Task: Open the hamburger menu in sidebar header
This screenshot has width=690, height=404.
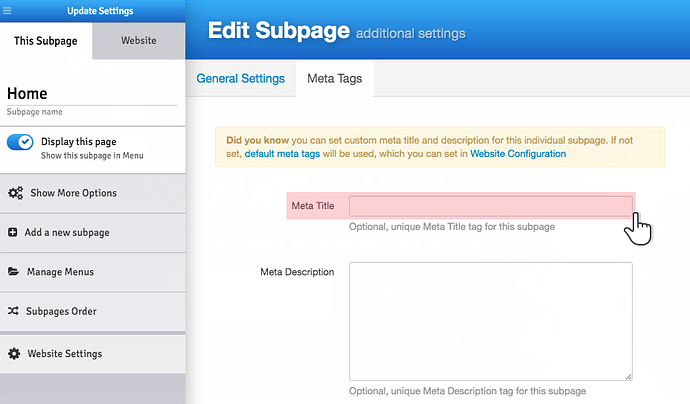Action: click(x=7, y=10)
